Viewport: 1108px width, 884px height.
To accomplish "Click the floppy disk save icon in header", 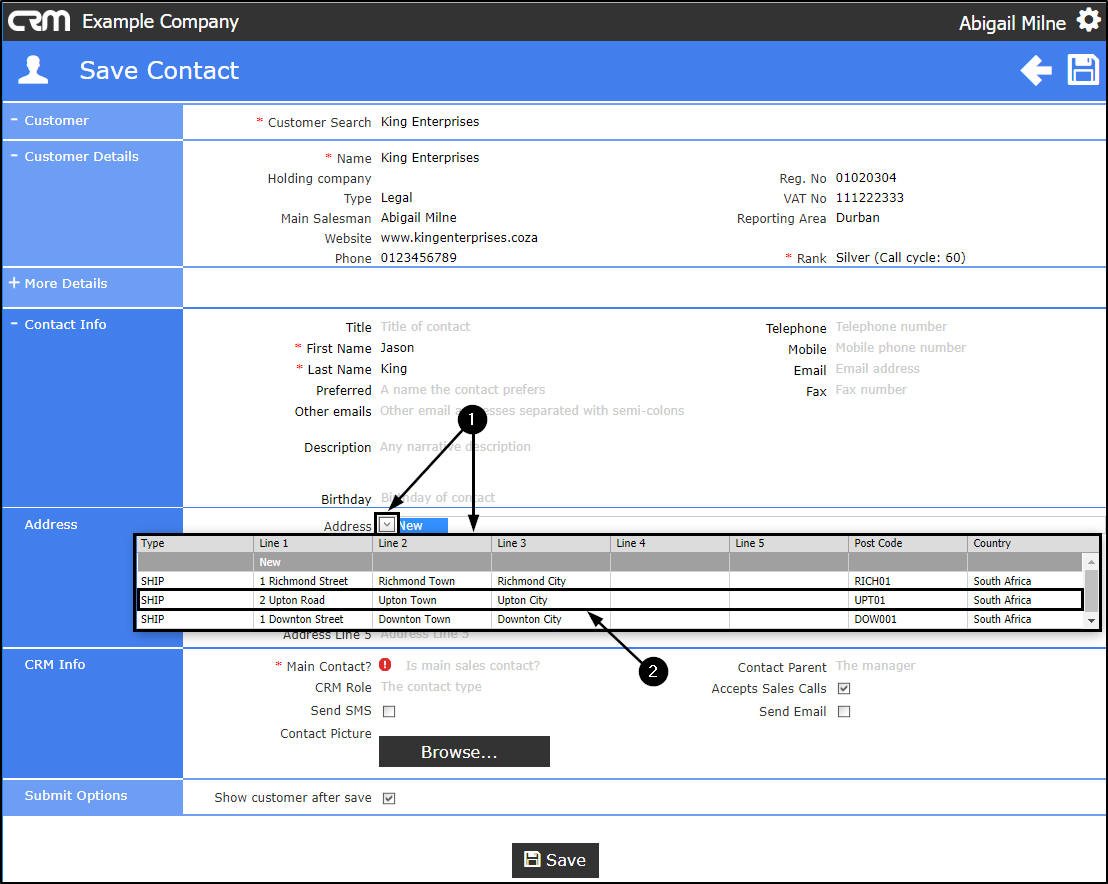I will pos(1083,70).
